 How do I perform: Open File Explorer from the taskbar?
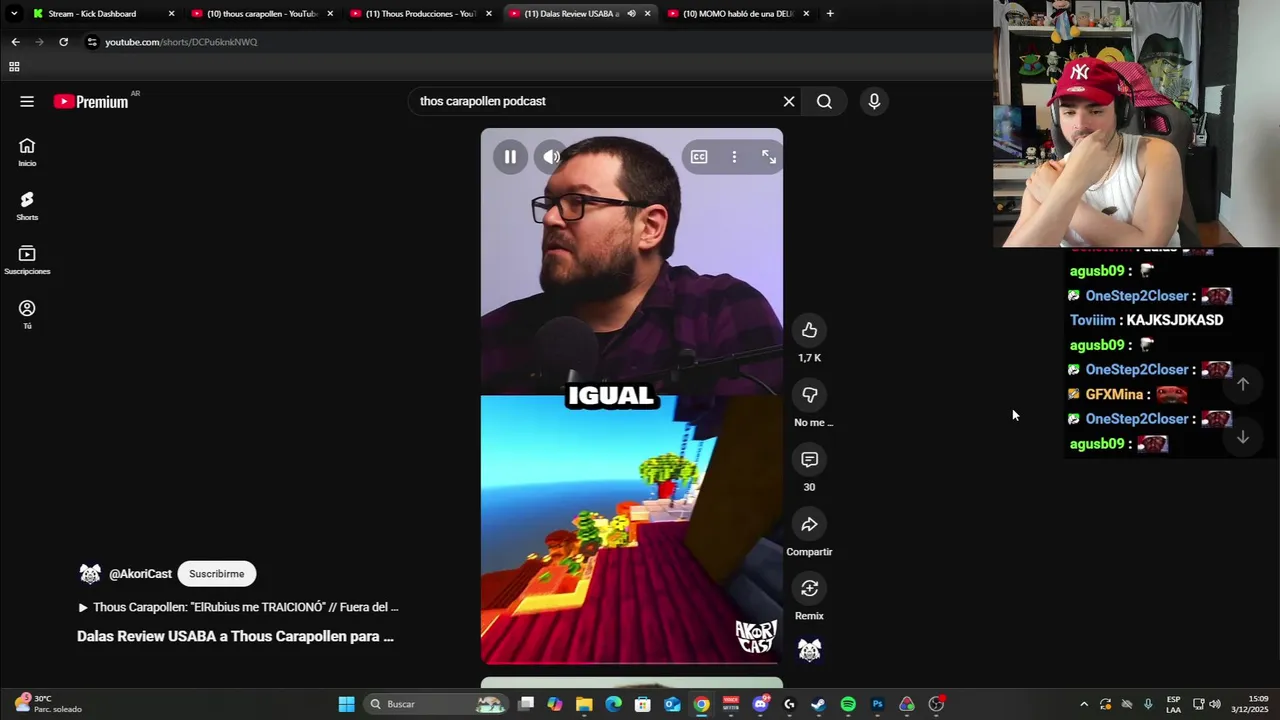(x=584, y=704)
